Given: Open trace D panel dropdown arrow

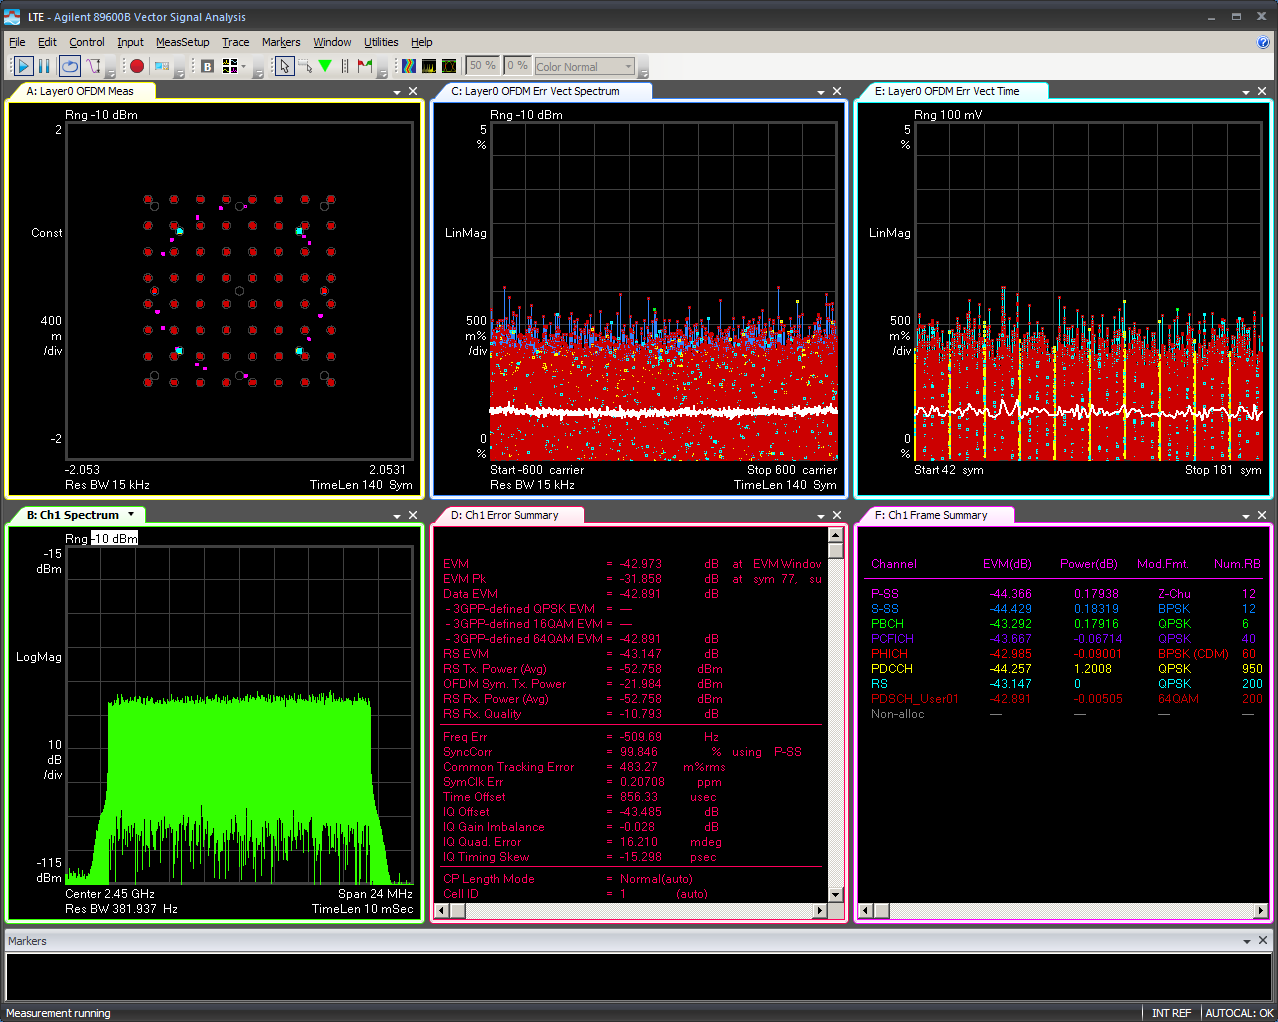Looking at the screenshot, I should [821, 516].
